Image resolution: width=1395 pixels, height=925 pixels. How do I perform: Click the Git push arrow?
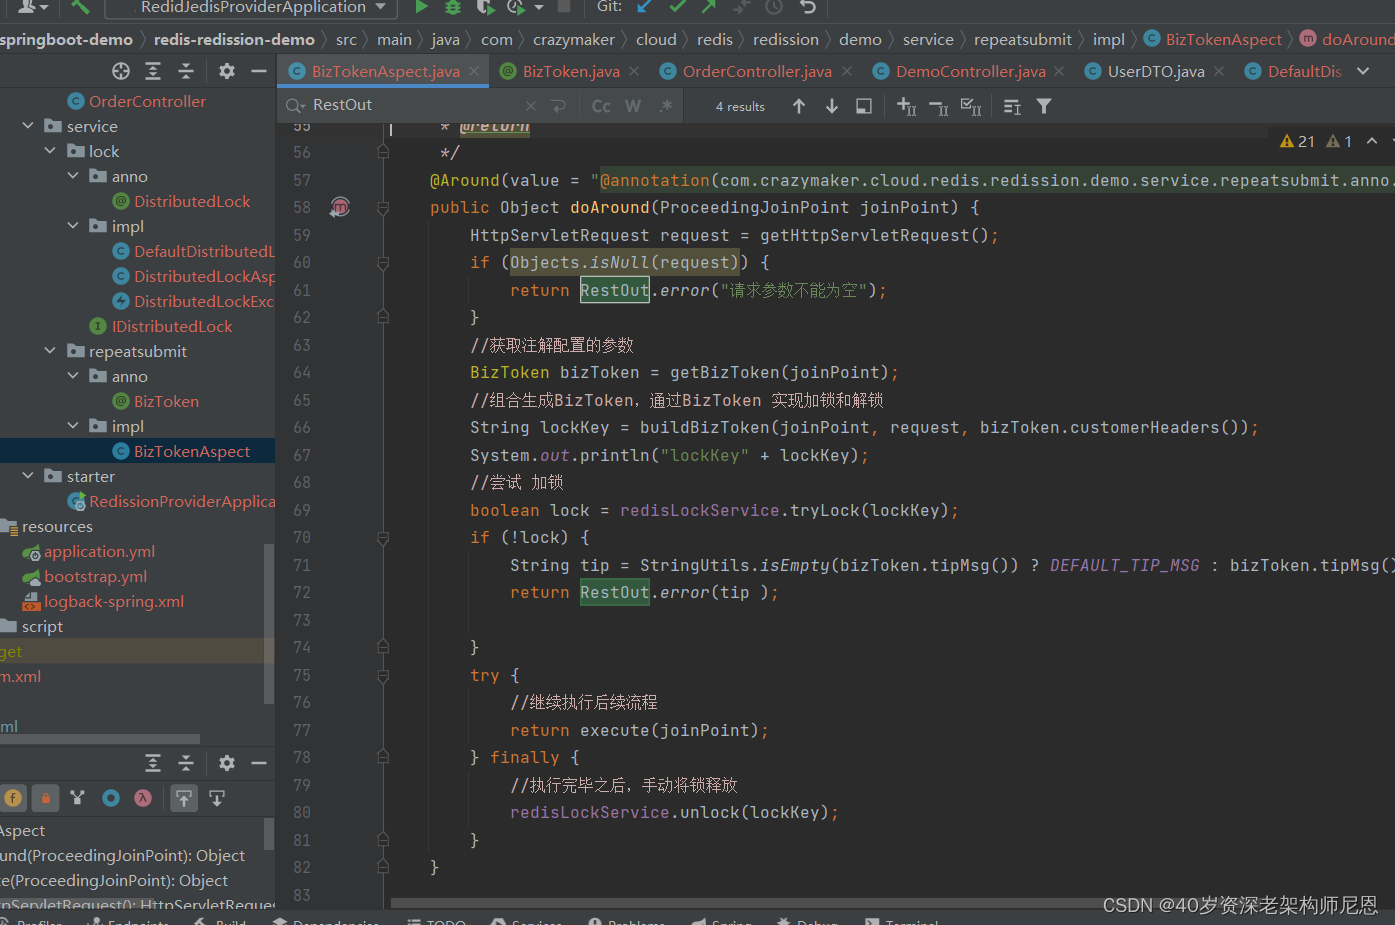[x=709, y=7]
